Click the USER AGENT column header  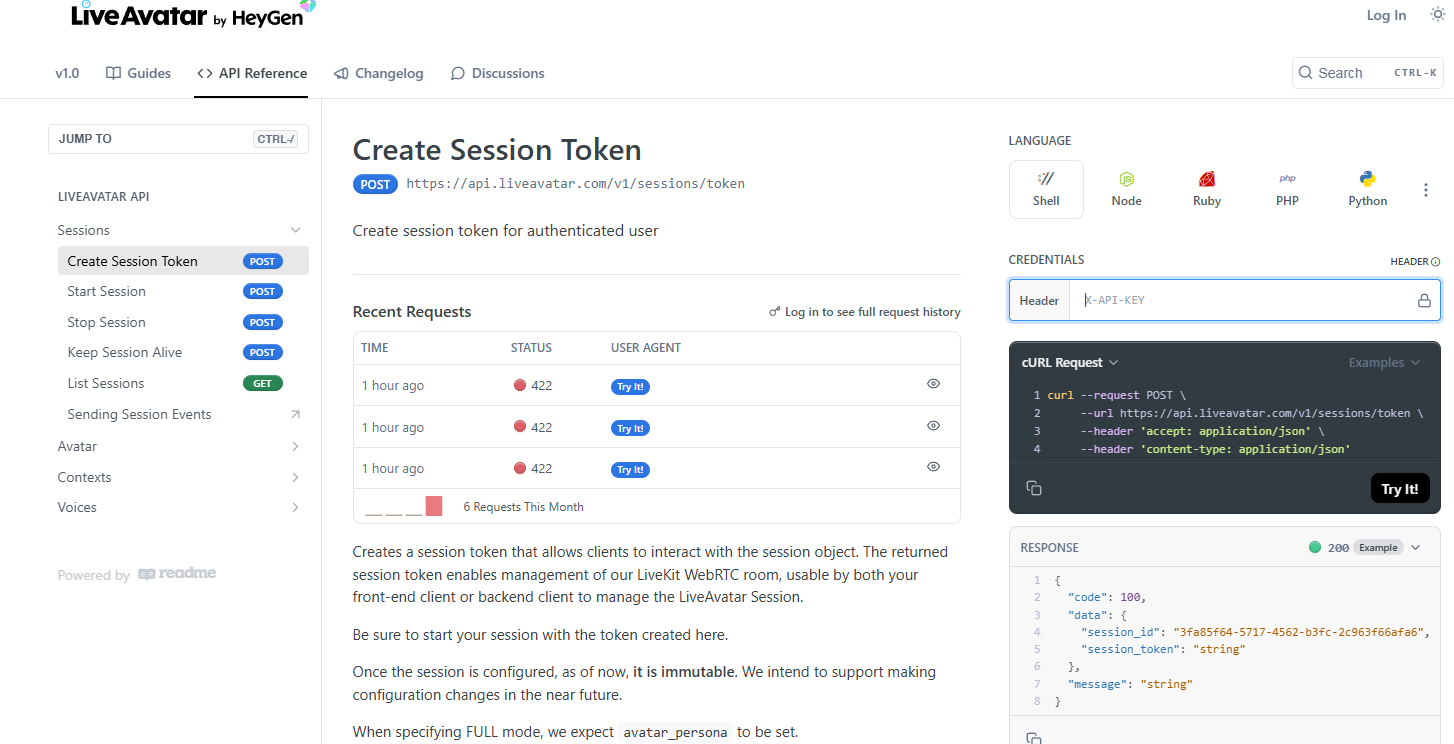tap(646, 348)
